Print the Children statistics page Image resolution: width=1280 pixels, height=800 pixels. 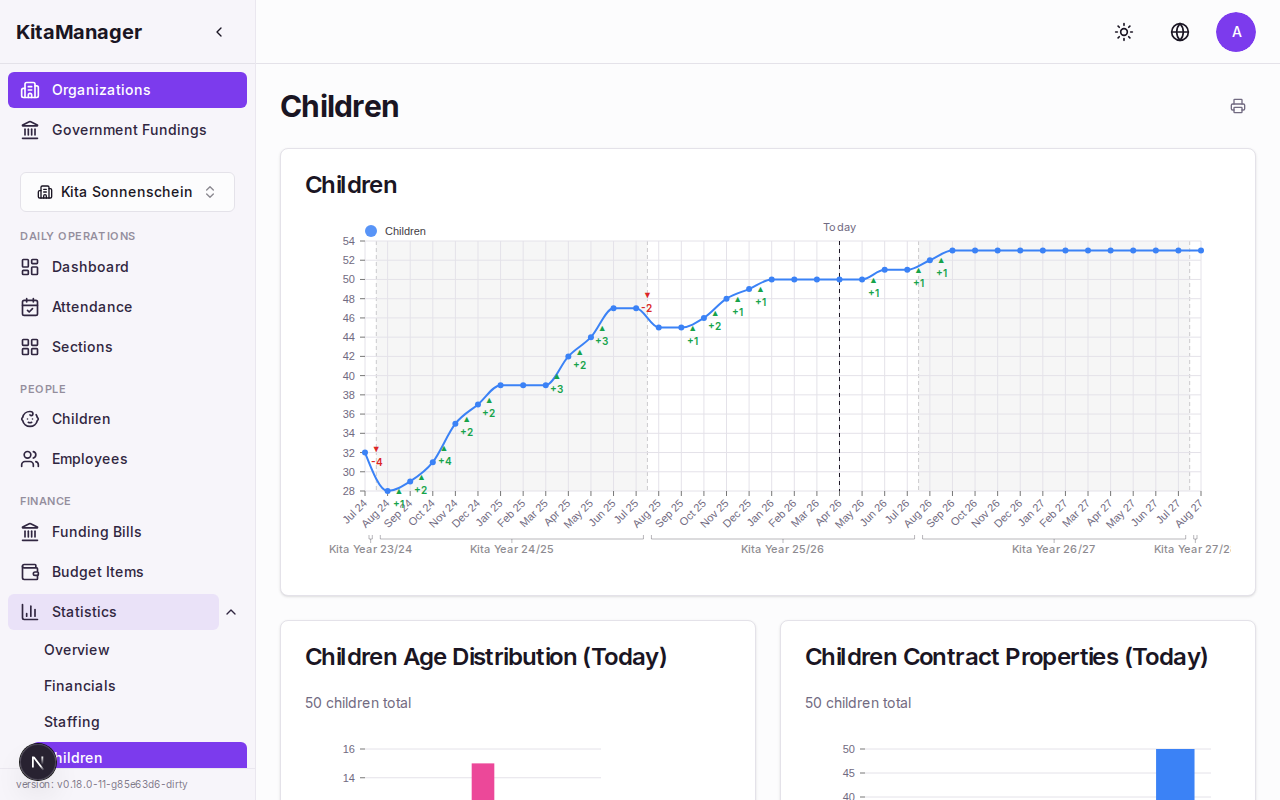click(x=1238, y=106)
